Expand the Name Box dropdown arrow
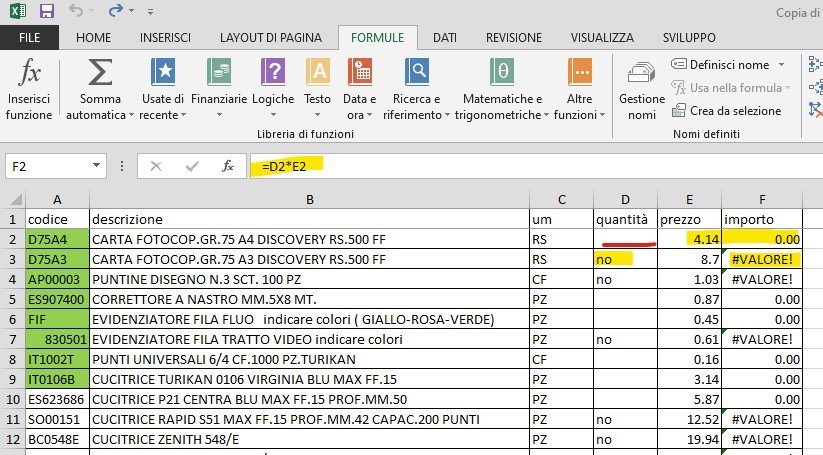The width and height of the screenshot is (823, 455). click(x=97, y=166)
